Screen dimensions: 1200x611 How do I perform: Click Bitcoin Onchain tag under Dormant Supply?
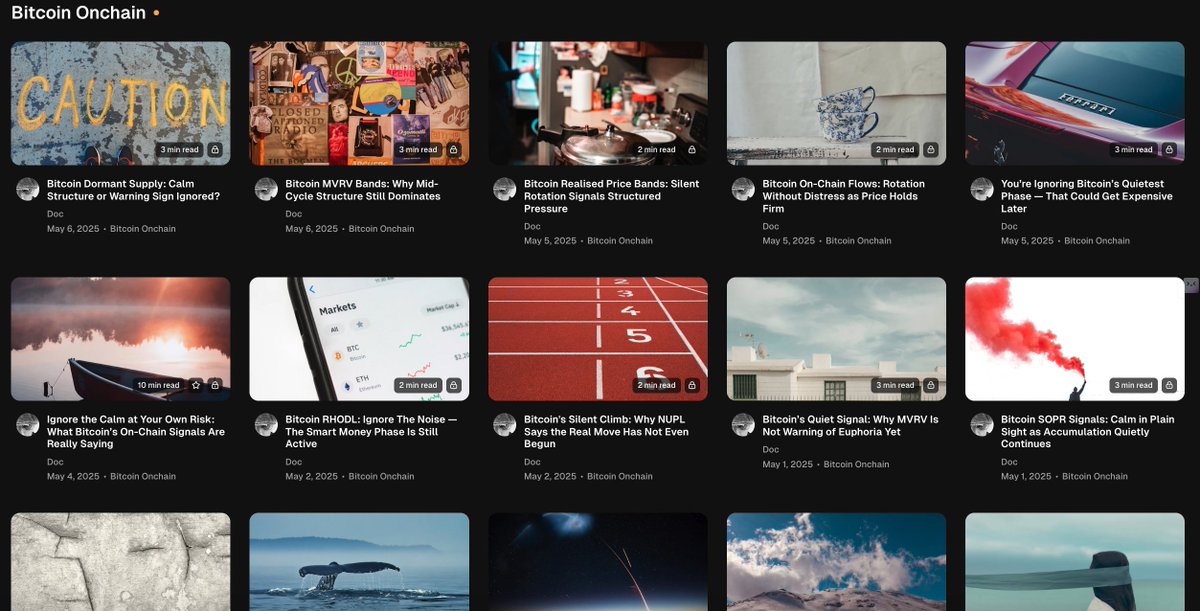[x=143, y=229]
